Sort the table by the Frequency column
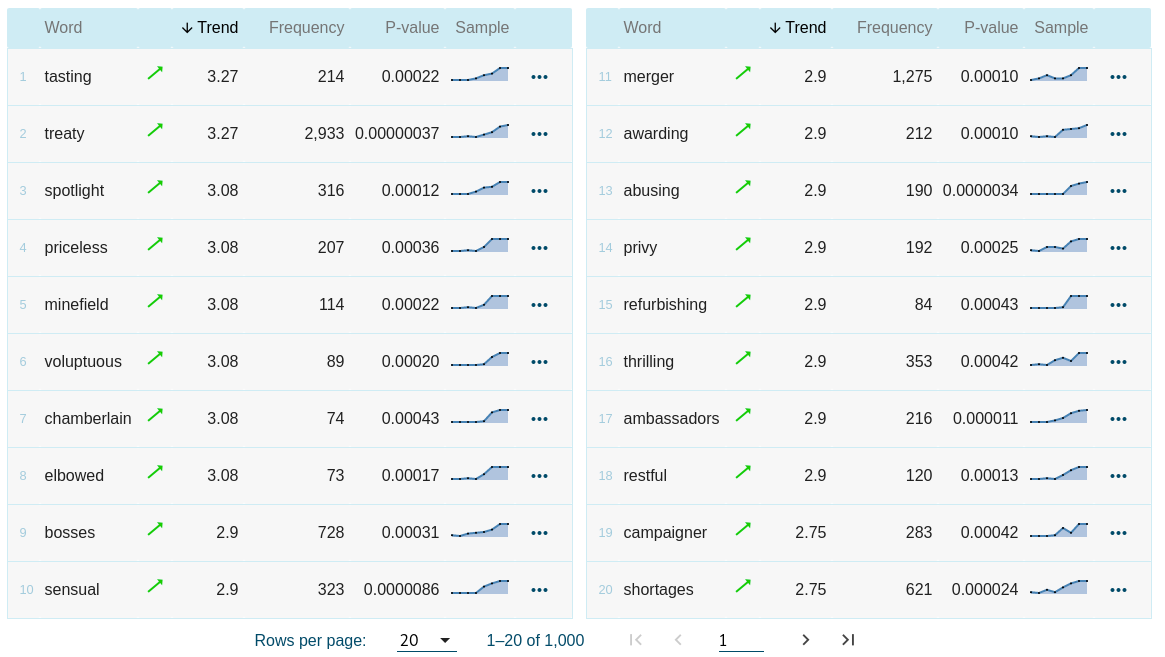This screenshot has width=1165, height=657. point(307,27)
